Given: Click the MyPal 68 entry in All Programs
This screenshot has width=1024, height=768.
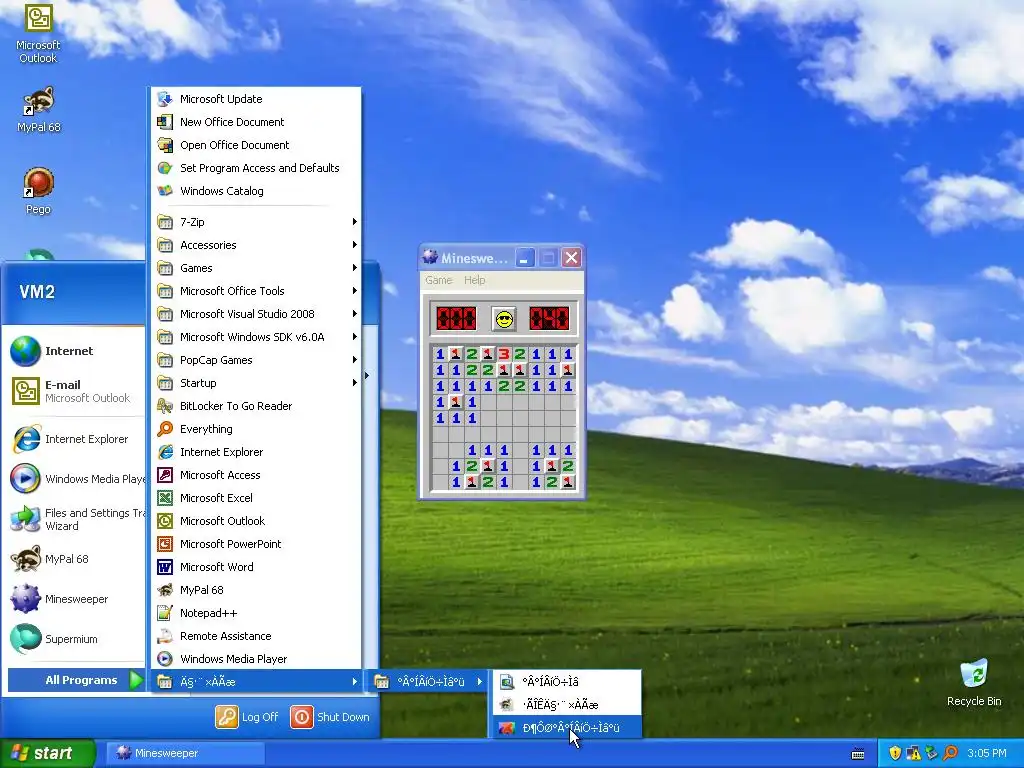Looking at the screenshot, I should click(256, 590).
